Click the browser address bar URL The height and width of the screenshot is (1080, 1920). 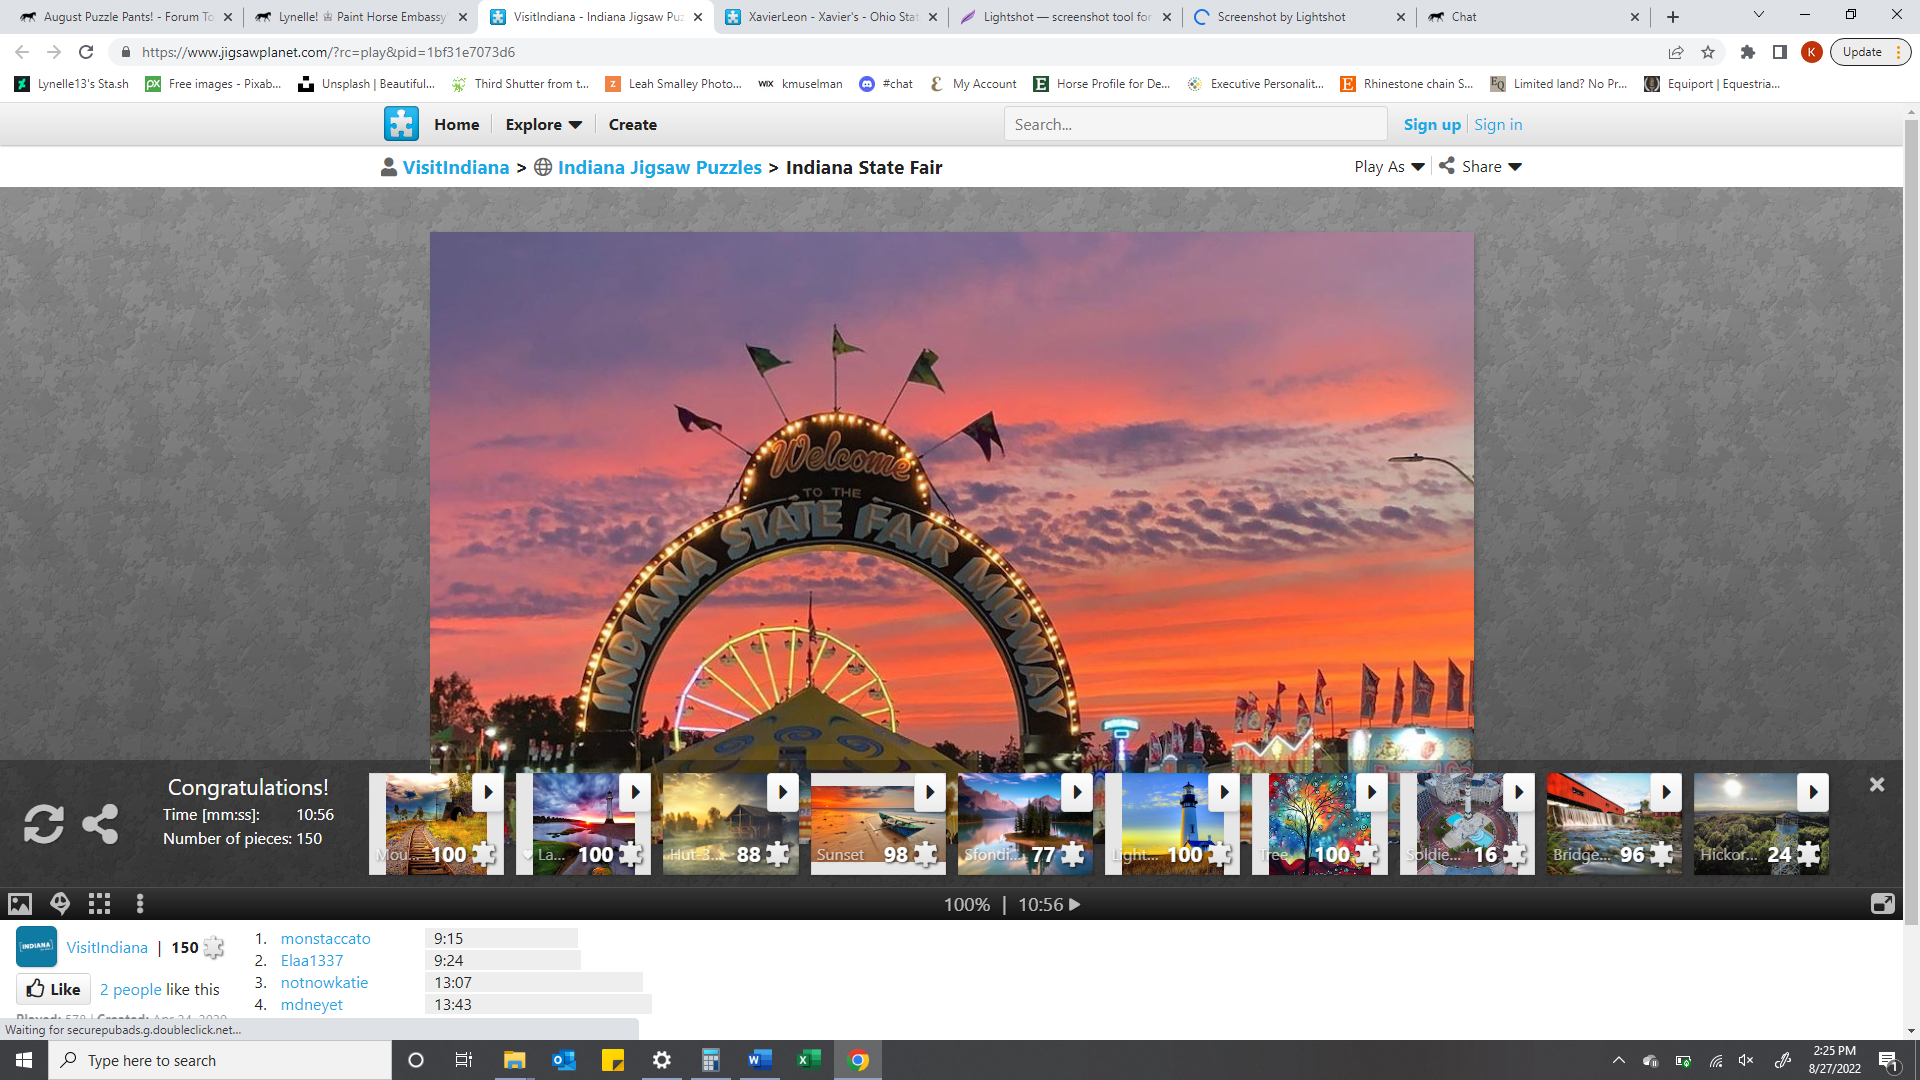pyautogui.click(x=328, y=52)
